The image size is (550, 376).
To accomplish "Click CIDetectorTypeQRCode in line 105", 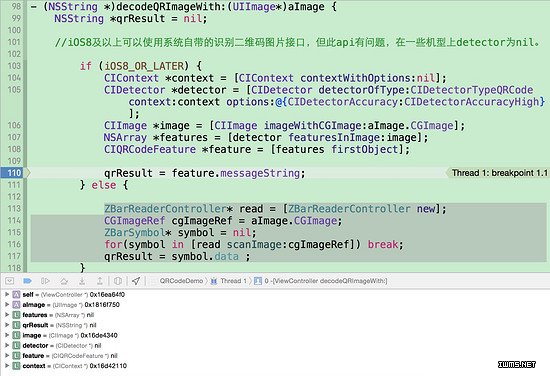I will click(x=472, y=90).
